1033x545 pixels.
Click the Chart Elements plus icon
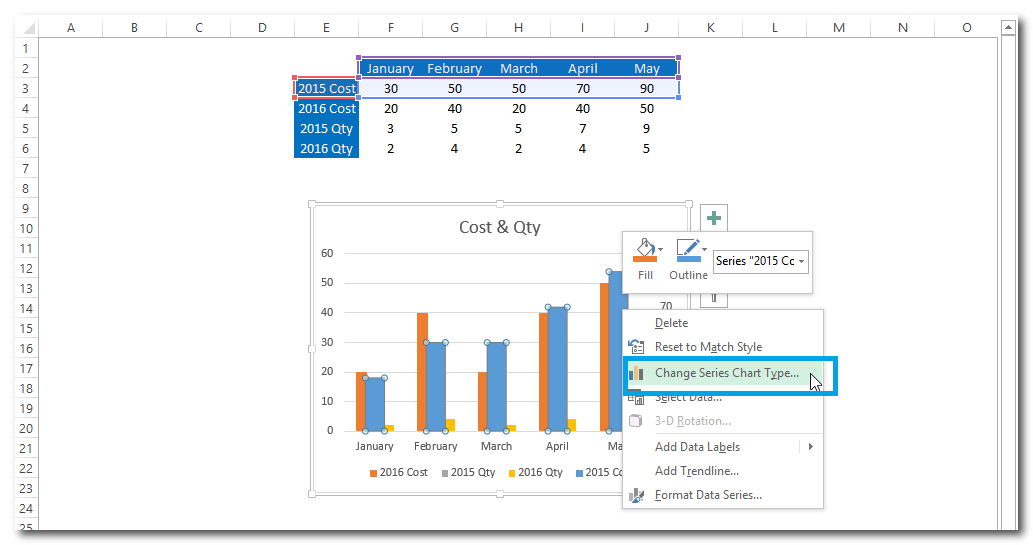point(713,218)
